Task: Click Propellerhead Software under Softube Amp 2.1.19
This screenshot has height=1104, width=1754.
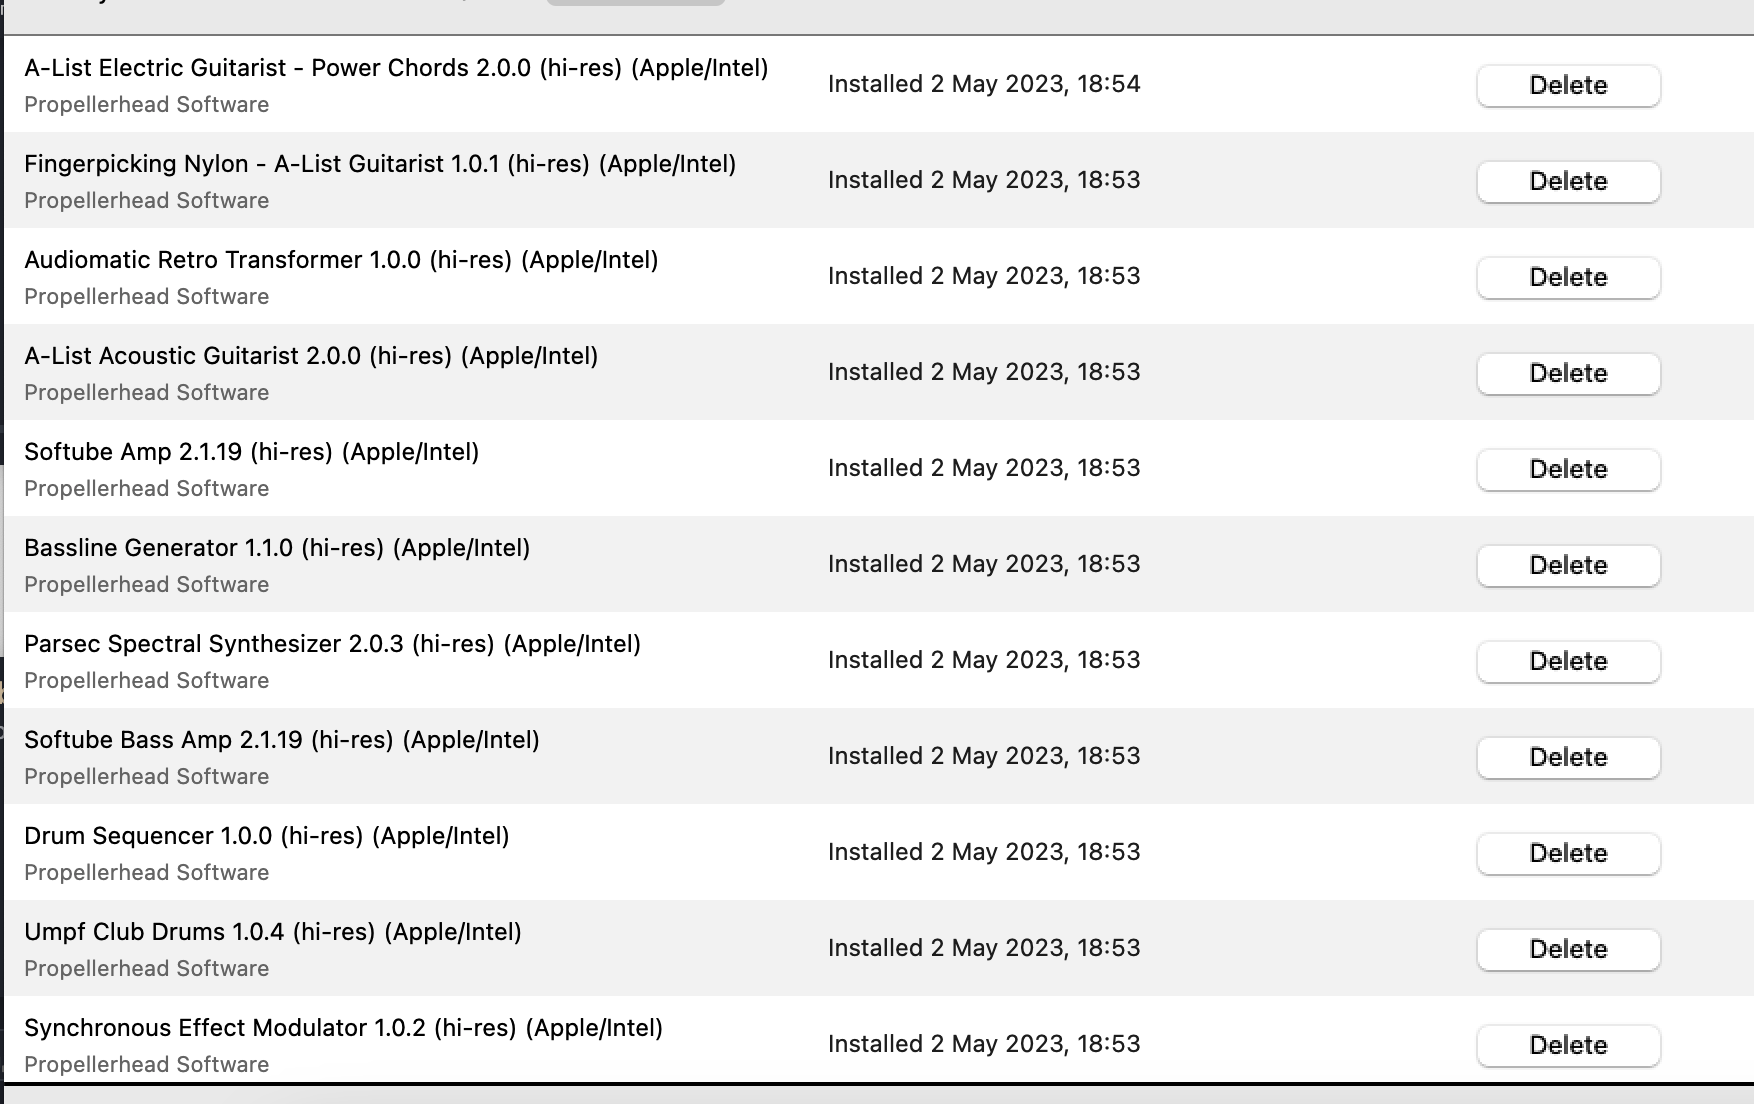Action: point(147,489)
